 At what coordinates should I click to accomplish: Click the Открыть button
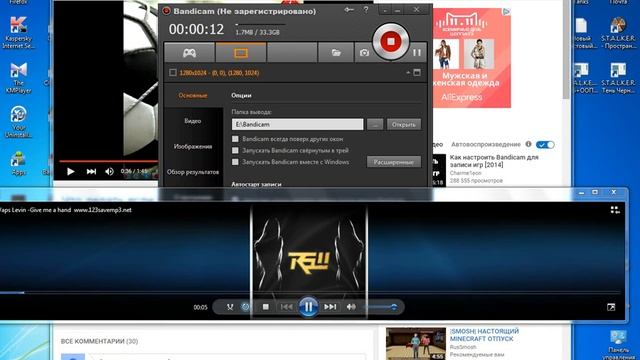(403, 124)
